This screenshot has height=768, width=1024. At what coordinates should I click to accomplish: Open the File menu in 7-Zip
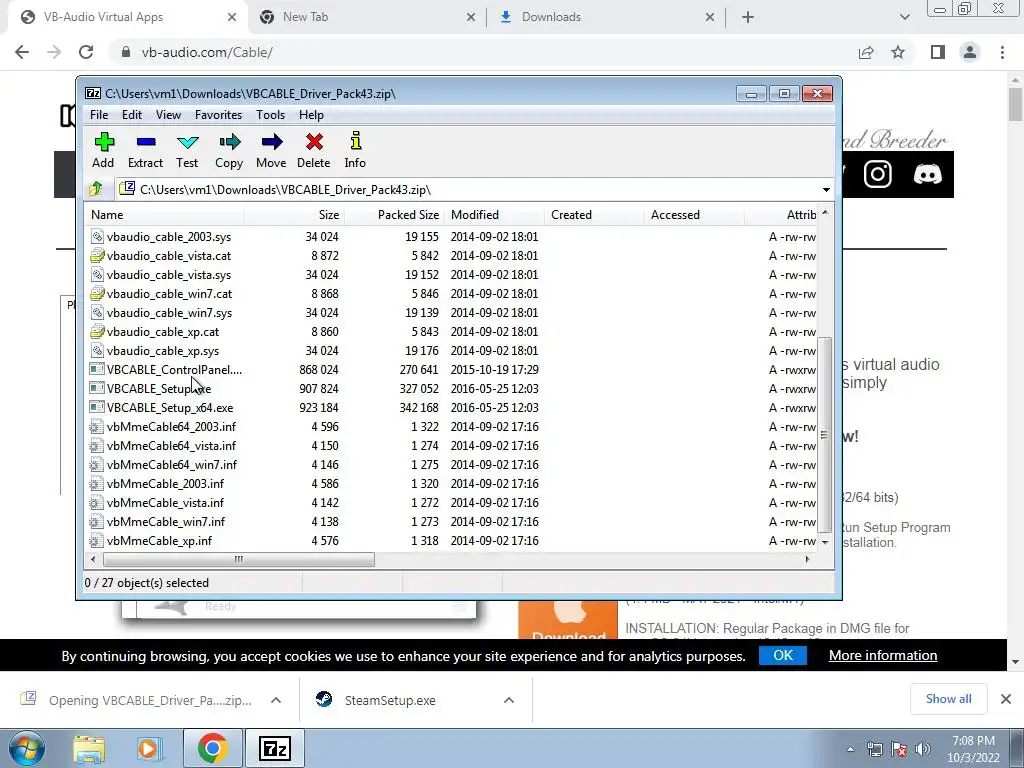(x=99, y=115)
